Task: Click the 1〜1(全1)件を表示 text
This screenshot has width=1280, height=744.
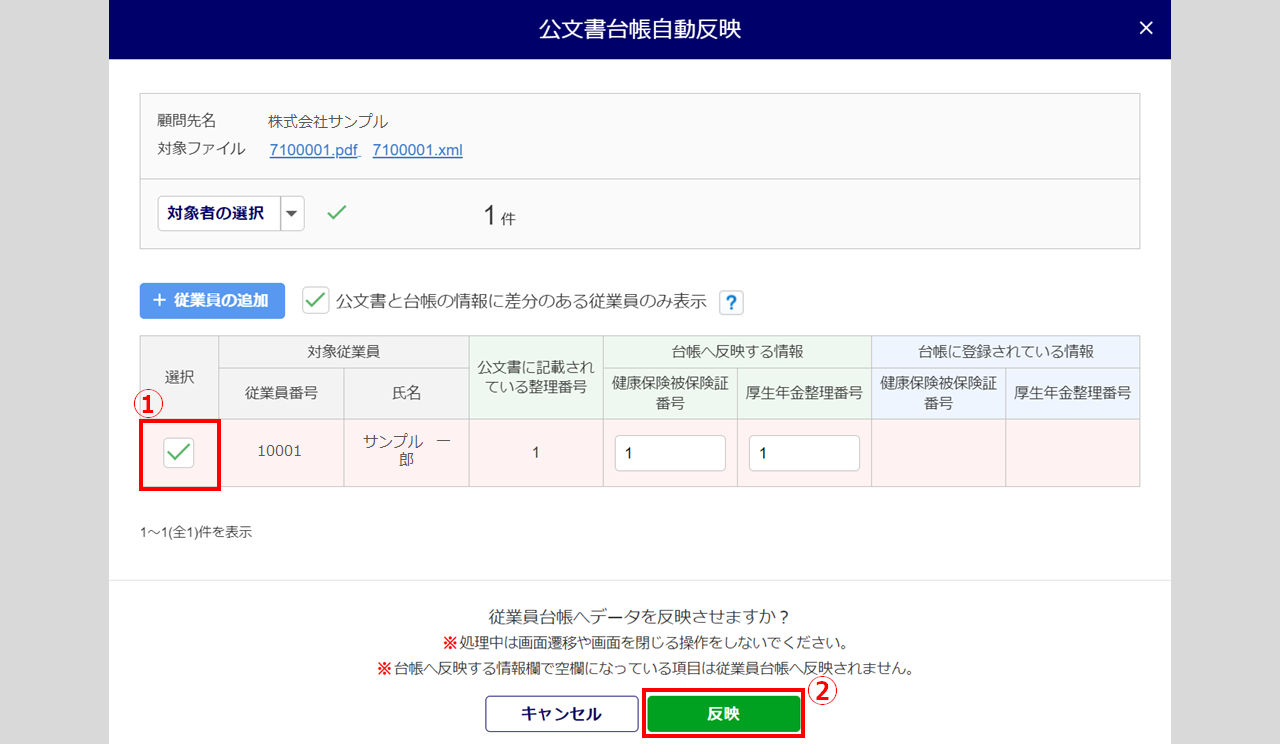Action: pos(196,532)
